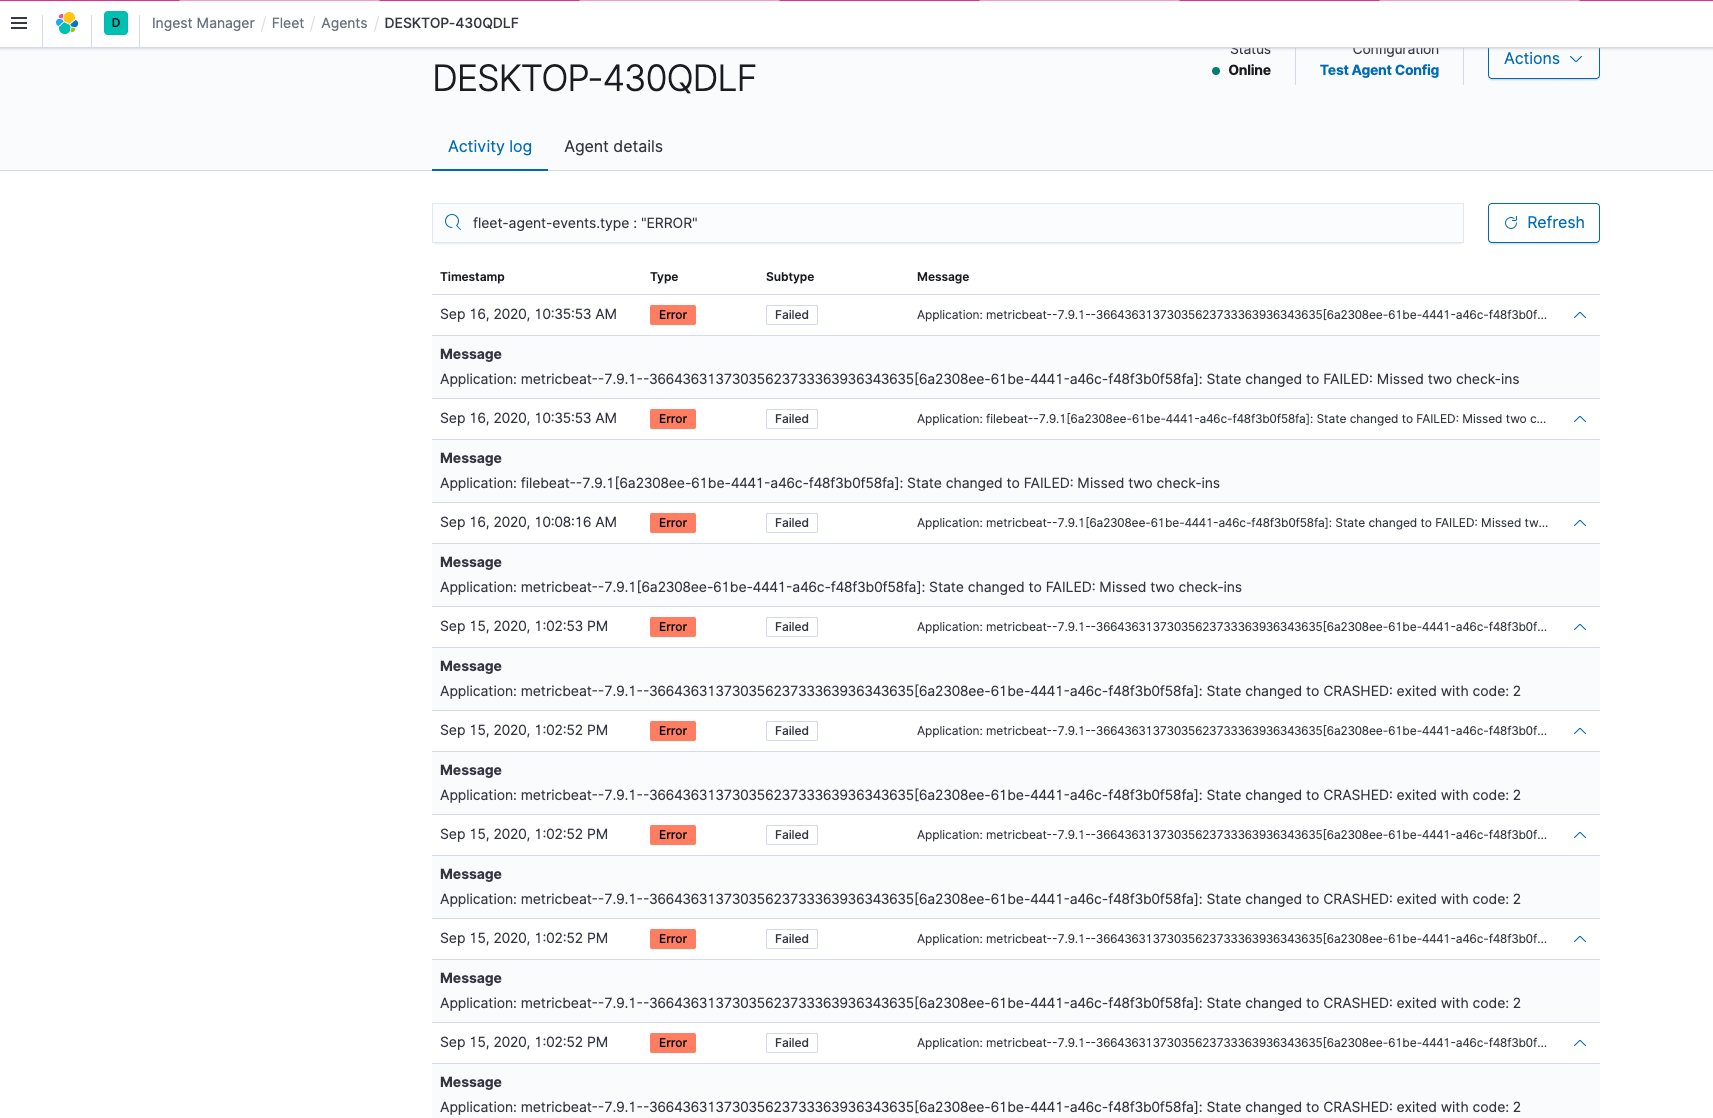Click the Elastic logo icon
Viewport: 1713px width, 1118px height.
pyautogui.click(x=67, y=23)
